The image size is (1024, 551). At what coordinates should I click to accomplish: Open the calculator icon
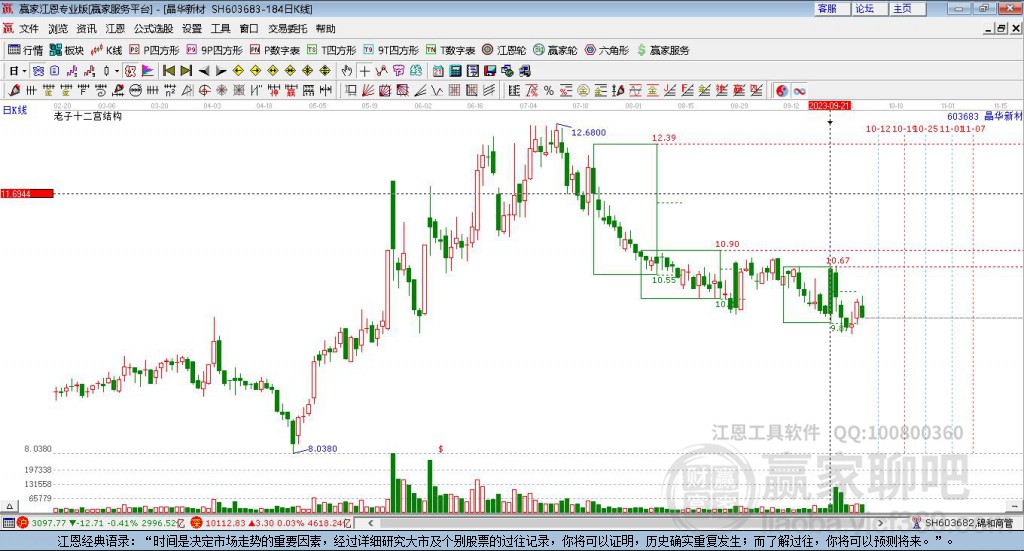coord(455,71)
